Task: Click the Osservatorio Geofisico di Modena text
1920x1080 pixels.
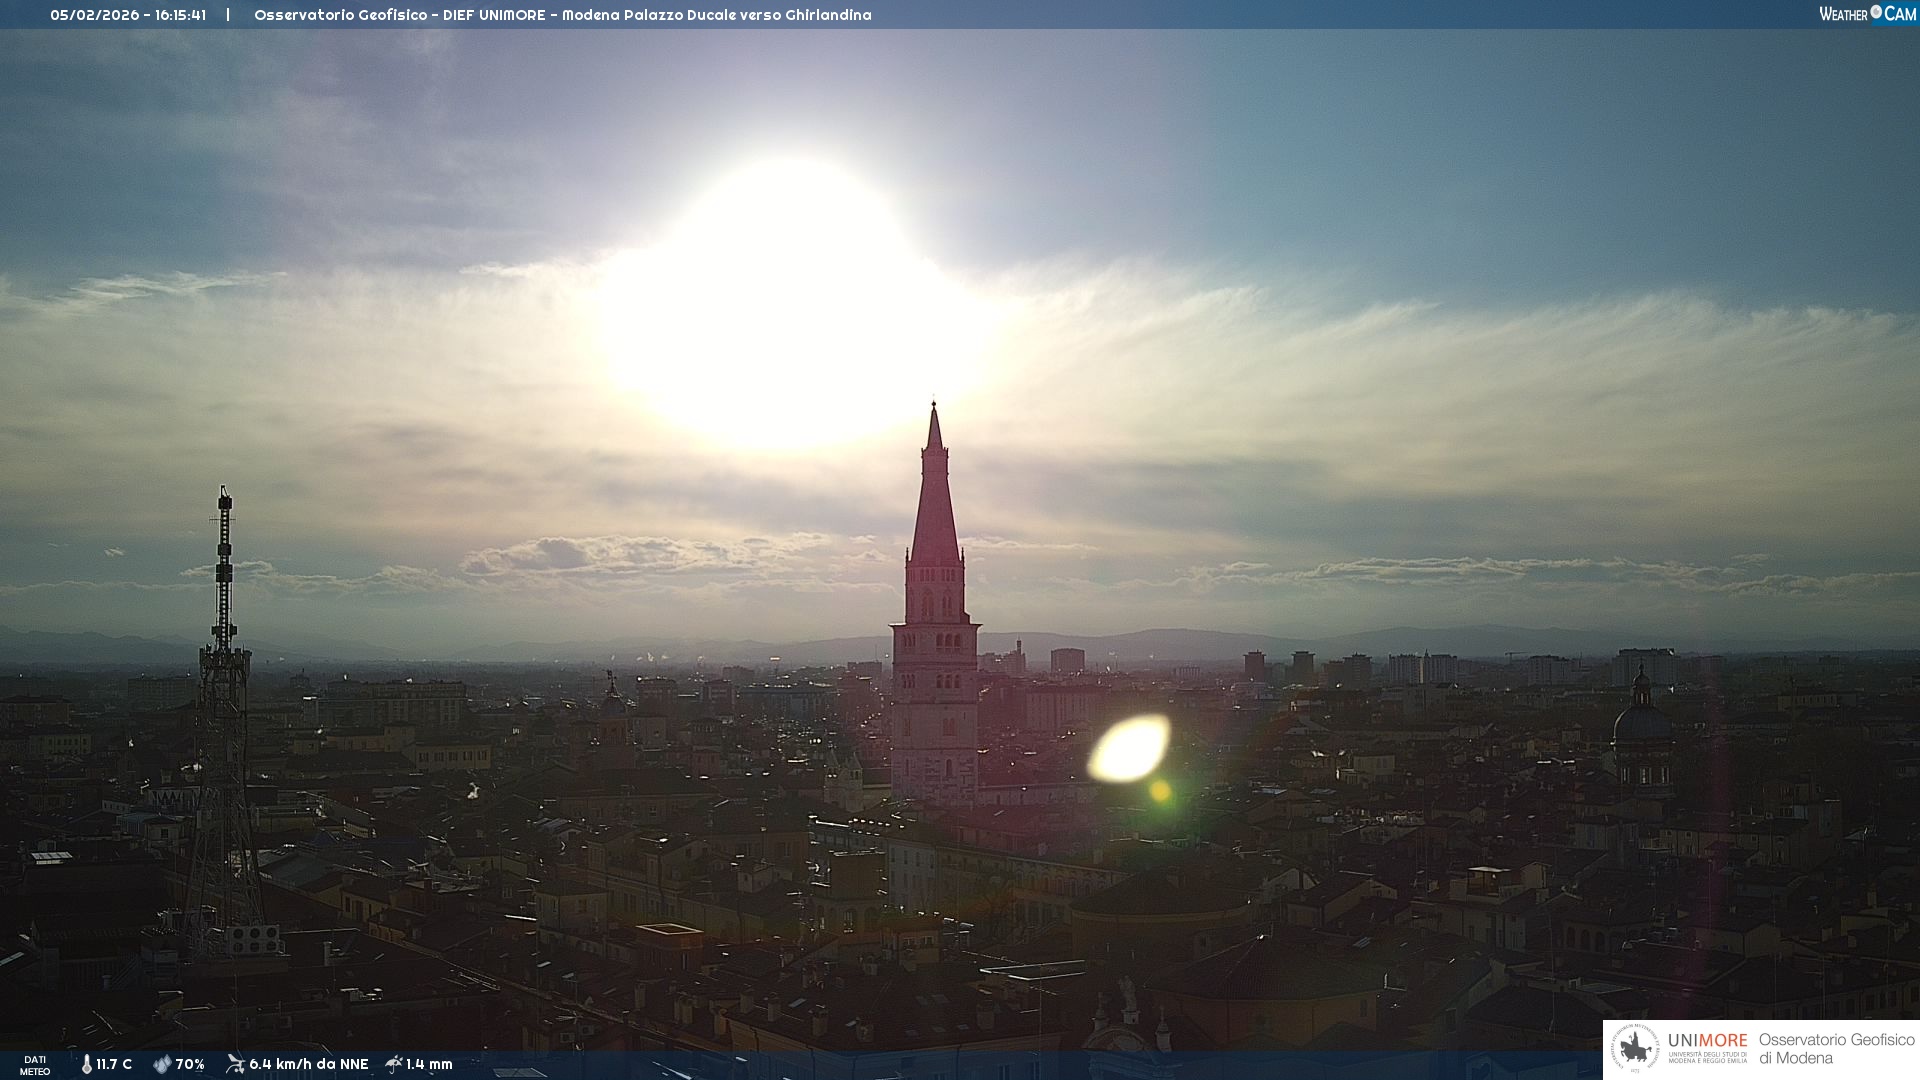Action: (1836, 1048)
